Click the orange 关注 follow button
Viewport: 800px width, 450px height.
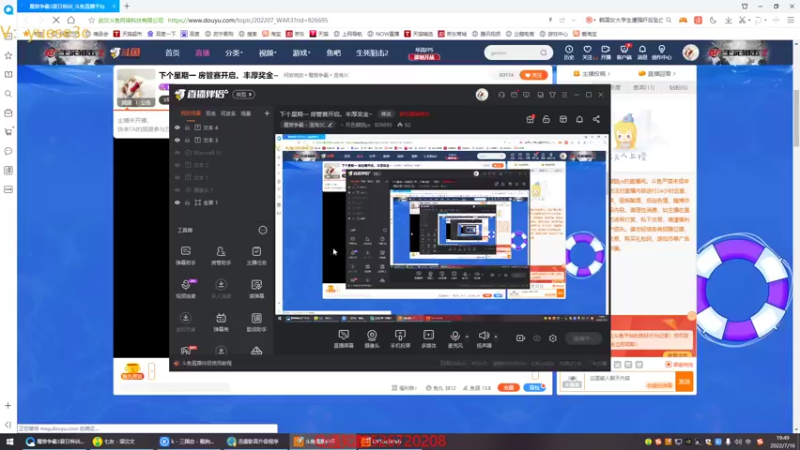point(534,75)
